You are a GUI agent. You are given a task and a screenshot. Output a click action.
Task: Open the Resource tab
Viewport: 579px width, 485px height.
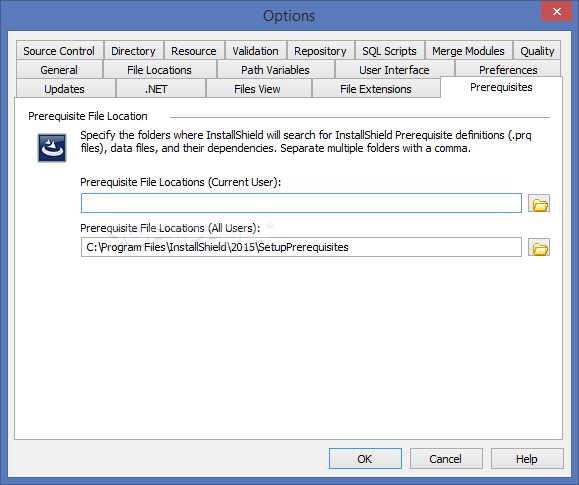click(194, 51)
